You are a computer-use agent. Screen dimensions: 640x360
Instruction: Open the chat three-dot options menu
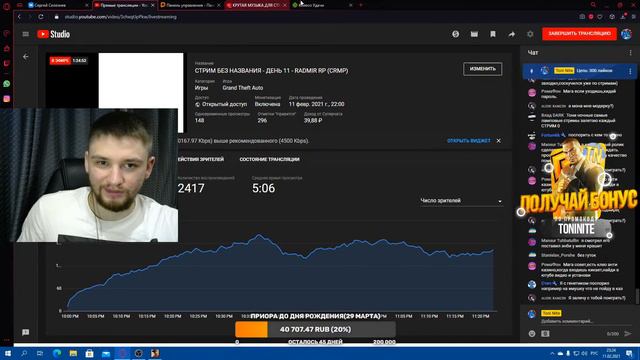pyautogui.click(x=630, y=53)
